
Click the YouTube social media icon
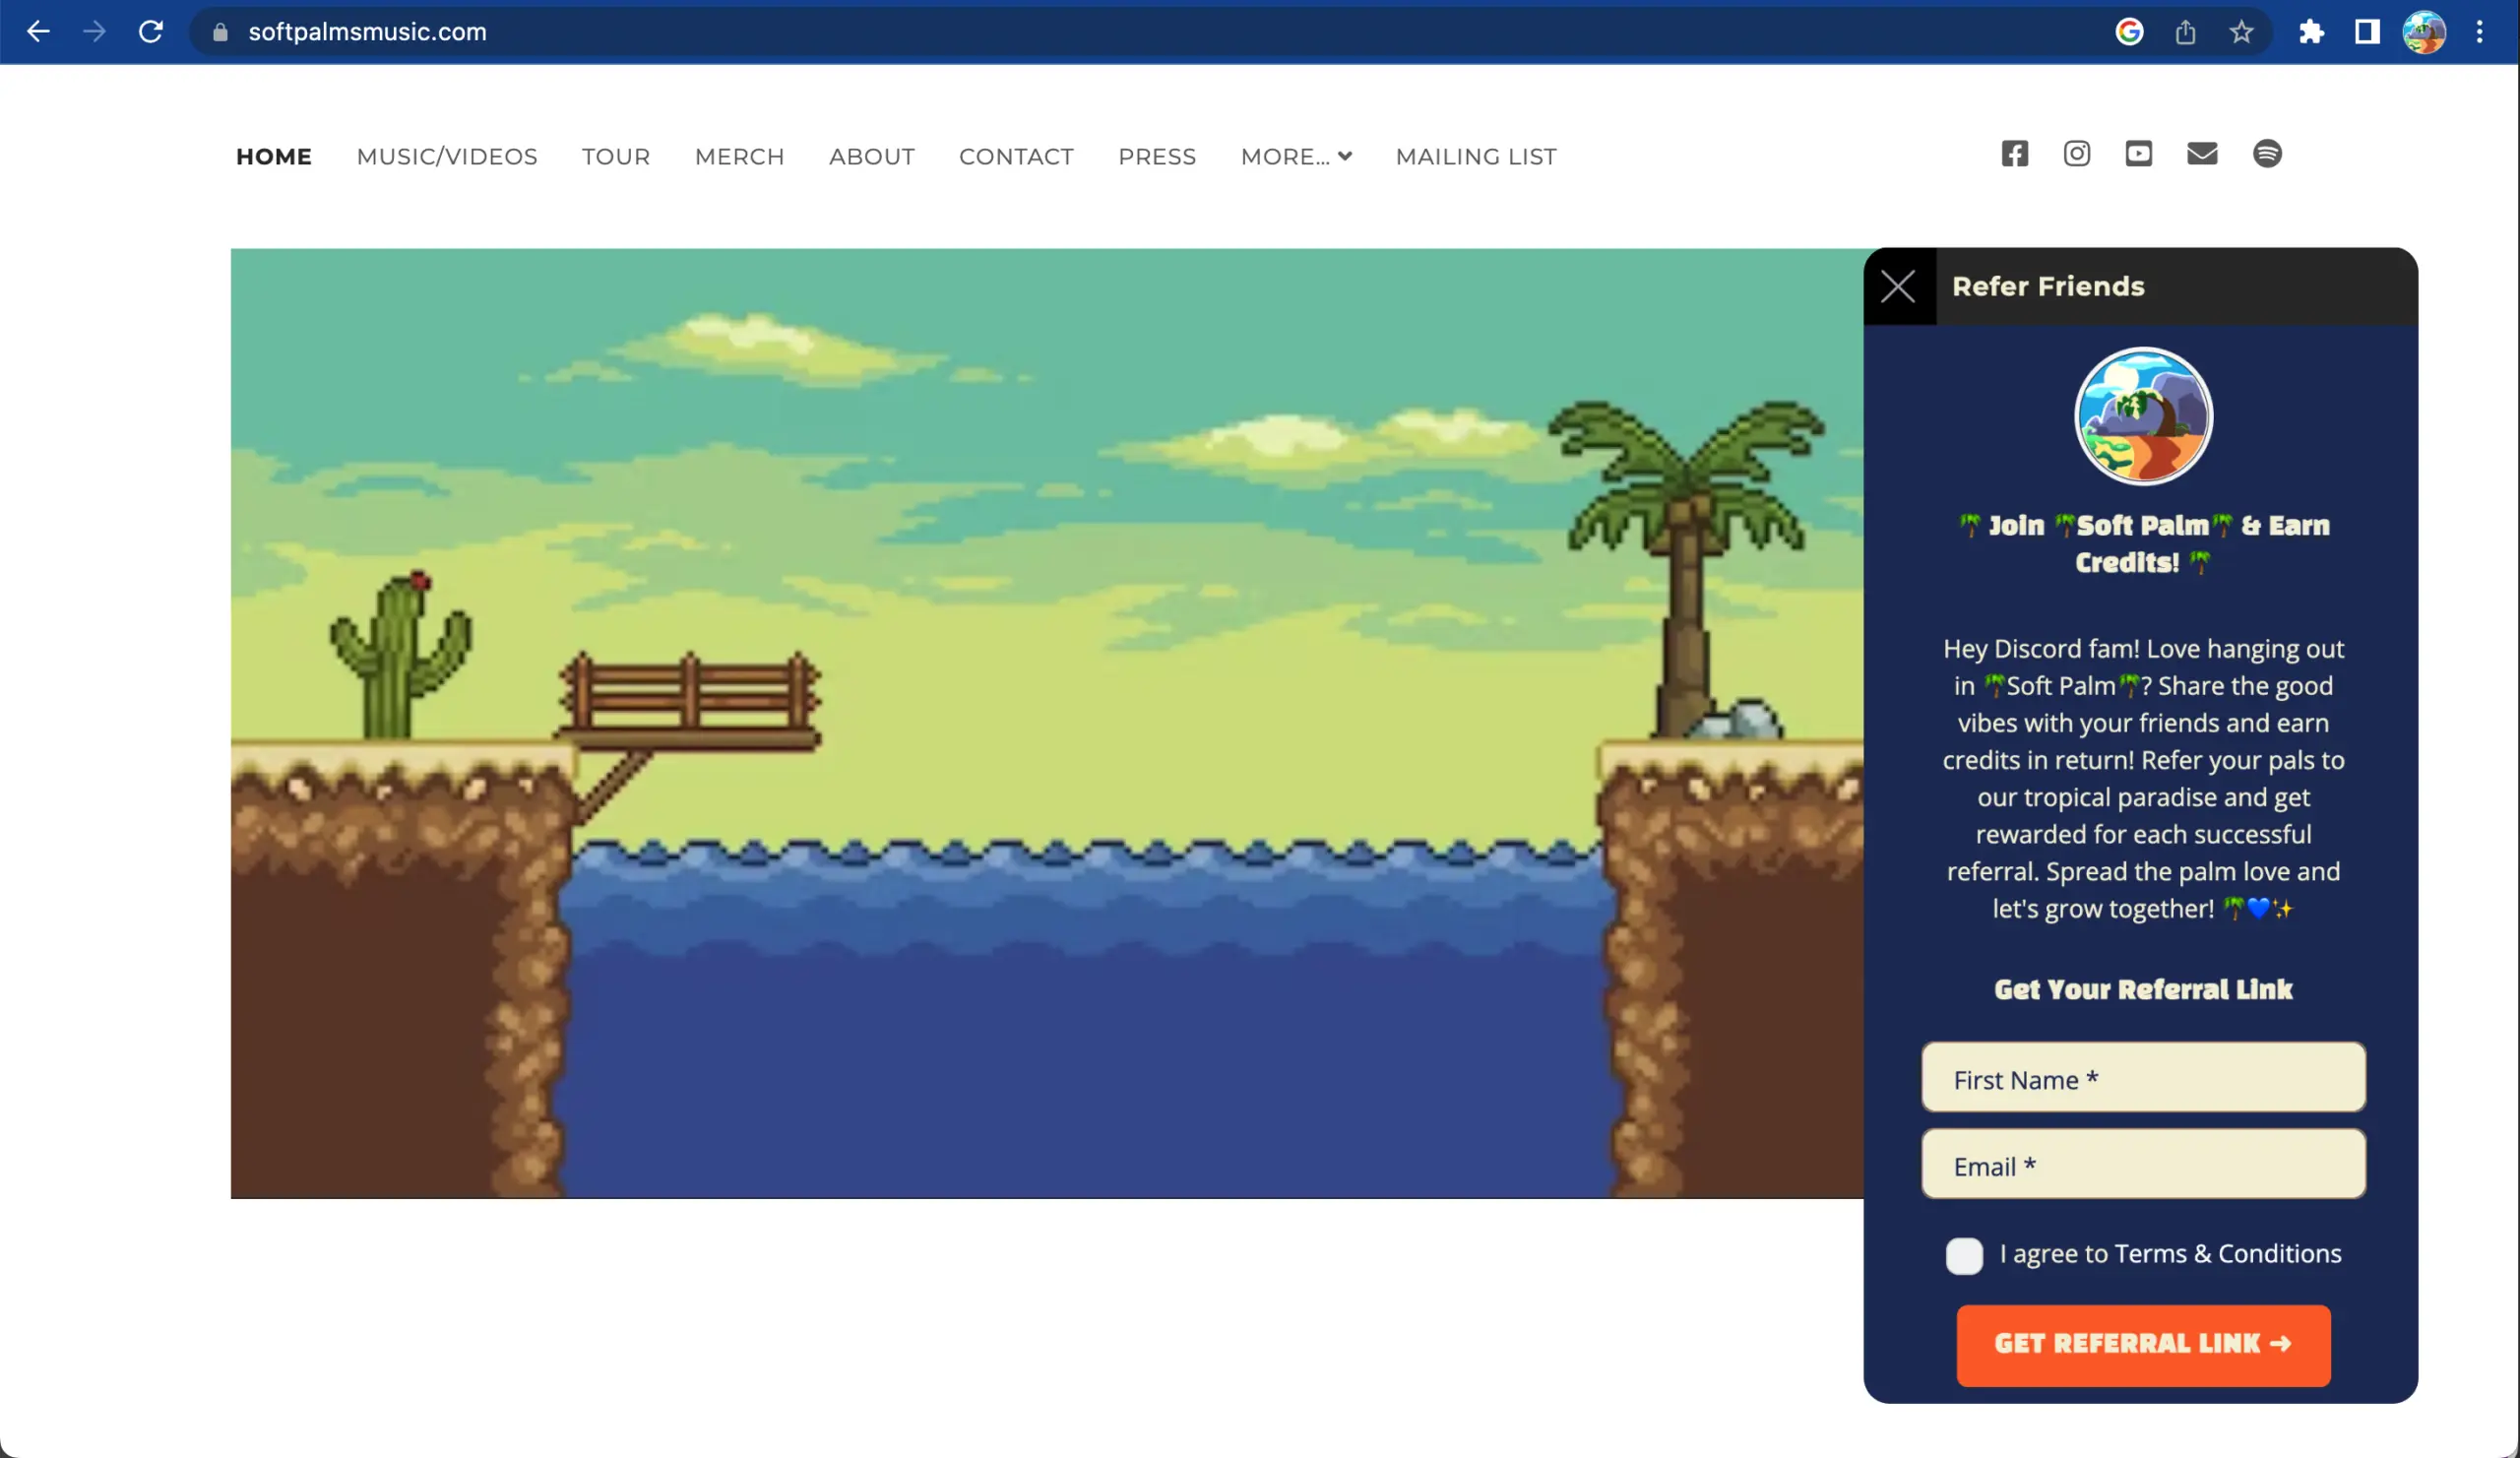[2138, 153]
